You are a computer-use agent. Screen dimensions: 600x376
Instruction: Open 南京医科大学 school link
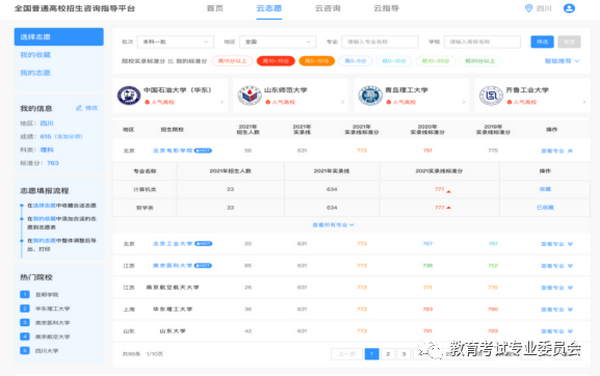[173, 265]
